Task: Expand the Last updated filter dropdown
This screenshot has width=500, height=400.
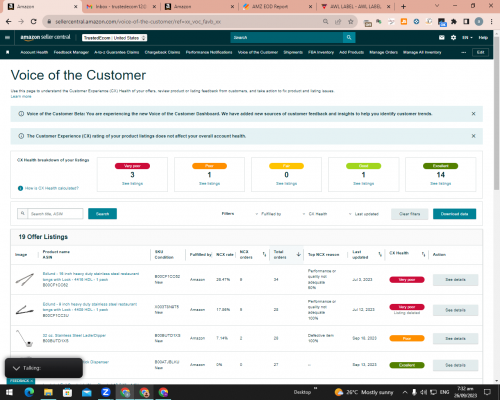Action: (363, 214)
